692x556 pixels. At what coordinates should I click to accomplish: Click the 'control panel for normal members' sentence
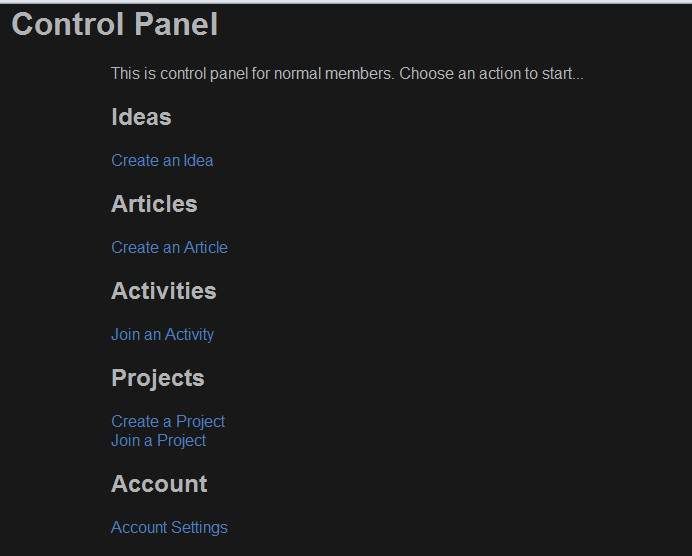[252, 74]
